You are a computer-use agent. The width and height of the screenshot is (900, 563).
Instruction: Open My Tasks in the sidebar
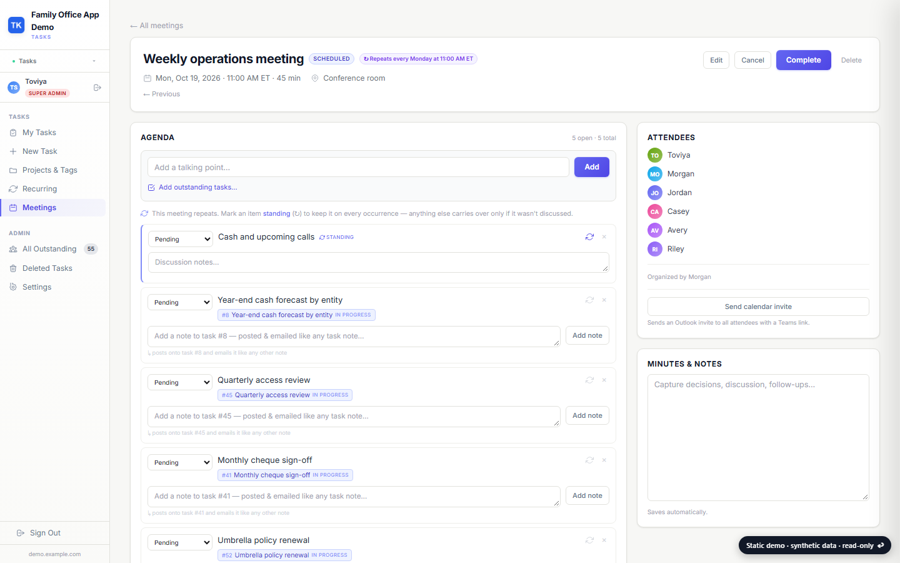[x=39, y=133]
